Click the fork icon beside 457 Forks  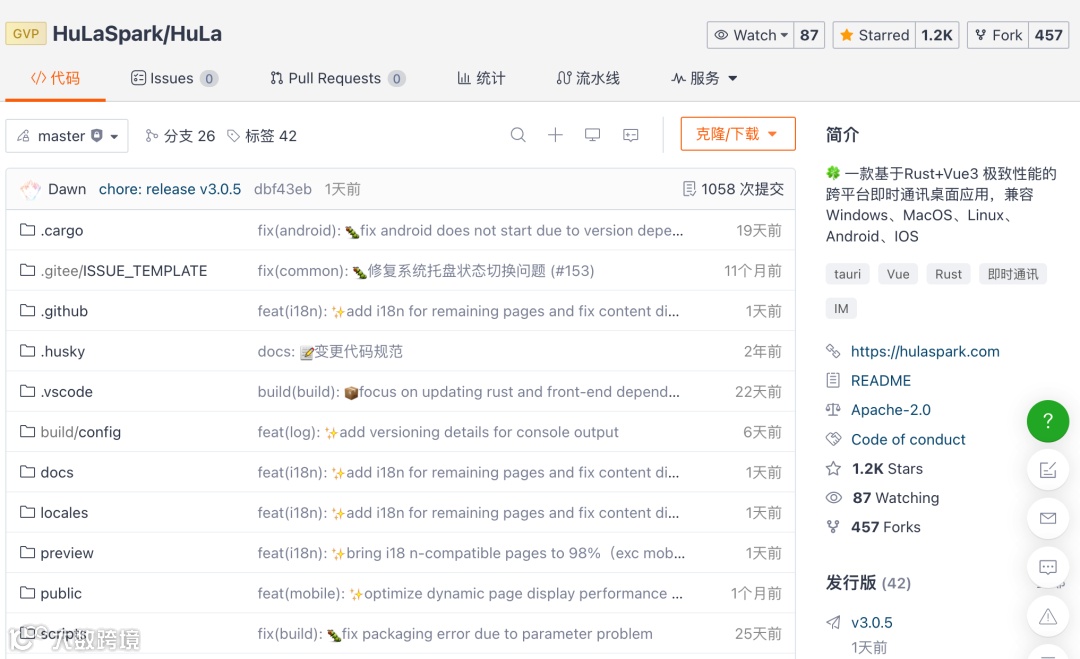tap(833, 527)
